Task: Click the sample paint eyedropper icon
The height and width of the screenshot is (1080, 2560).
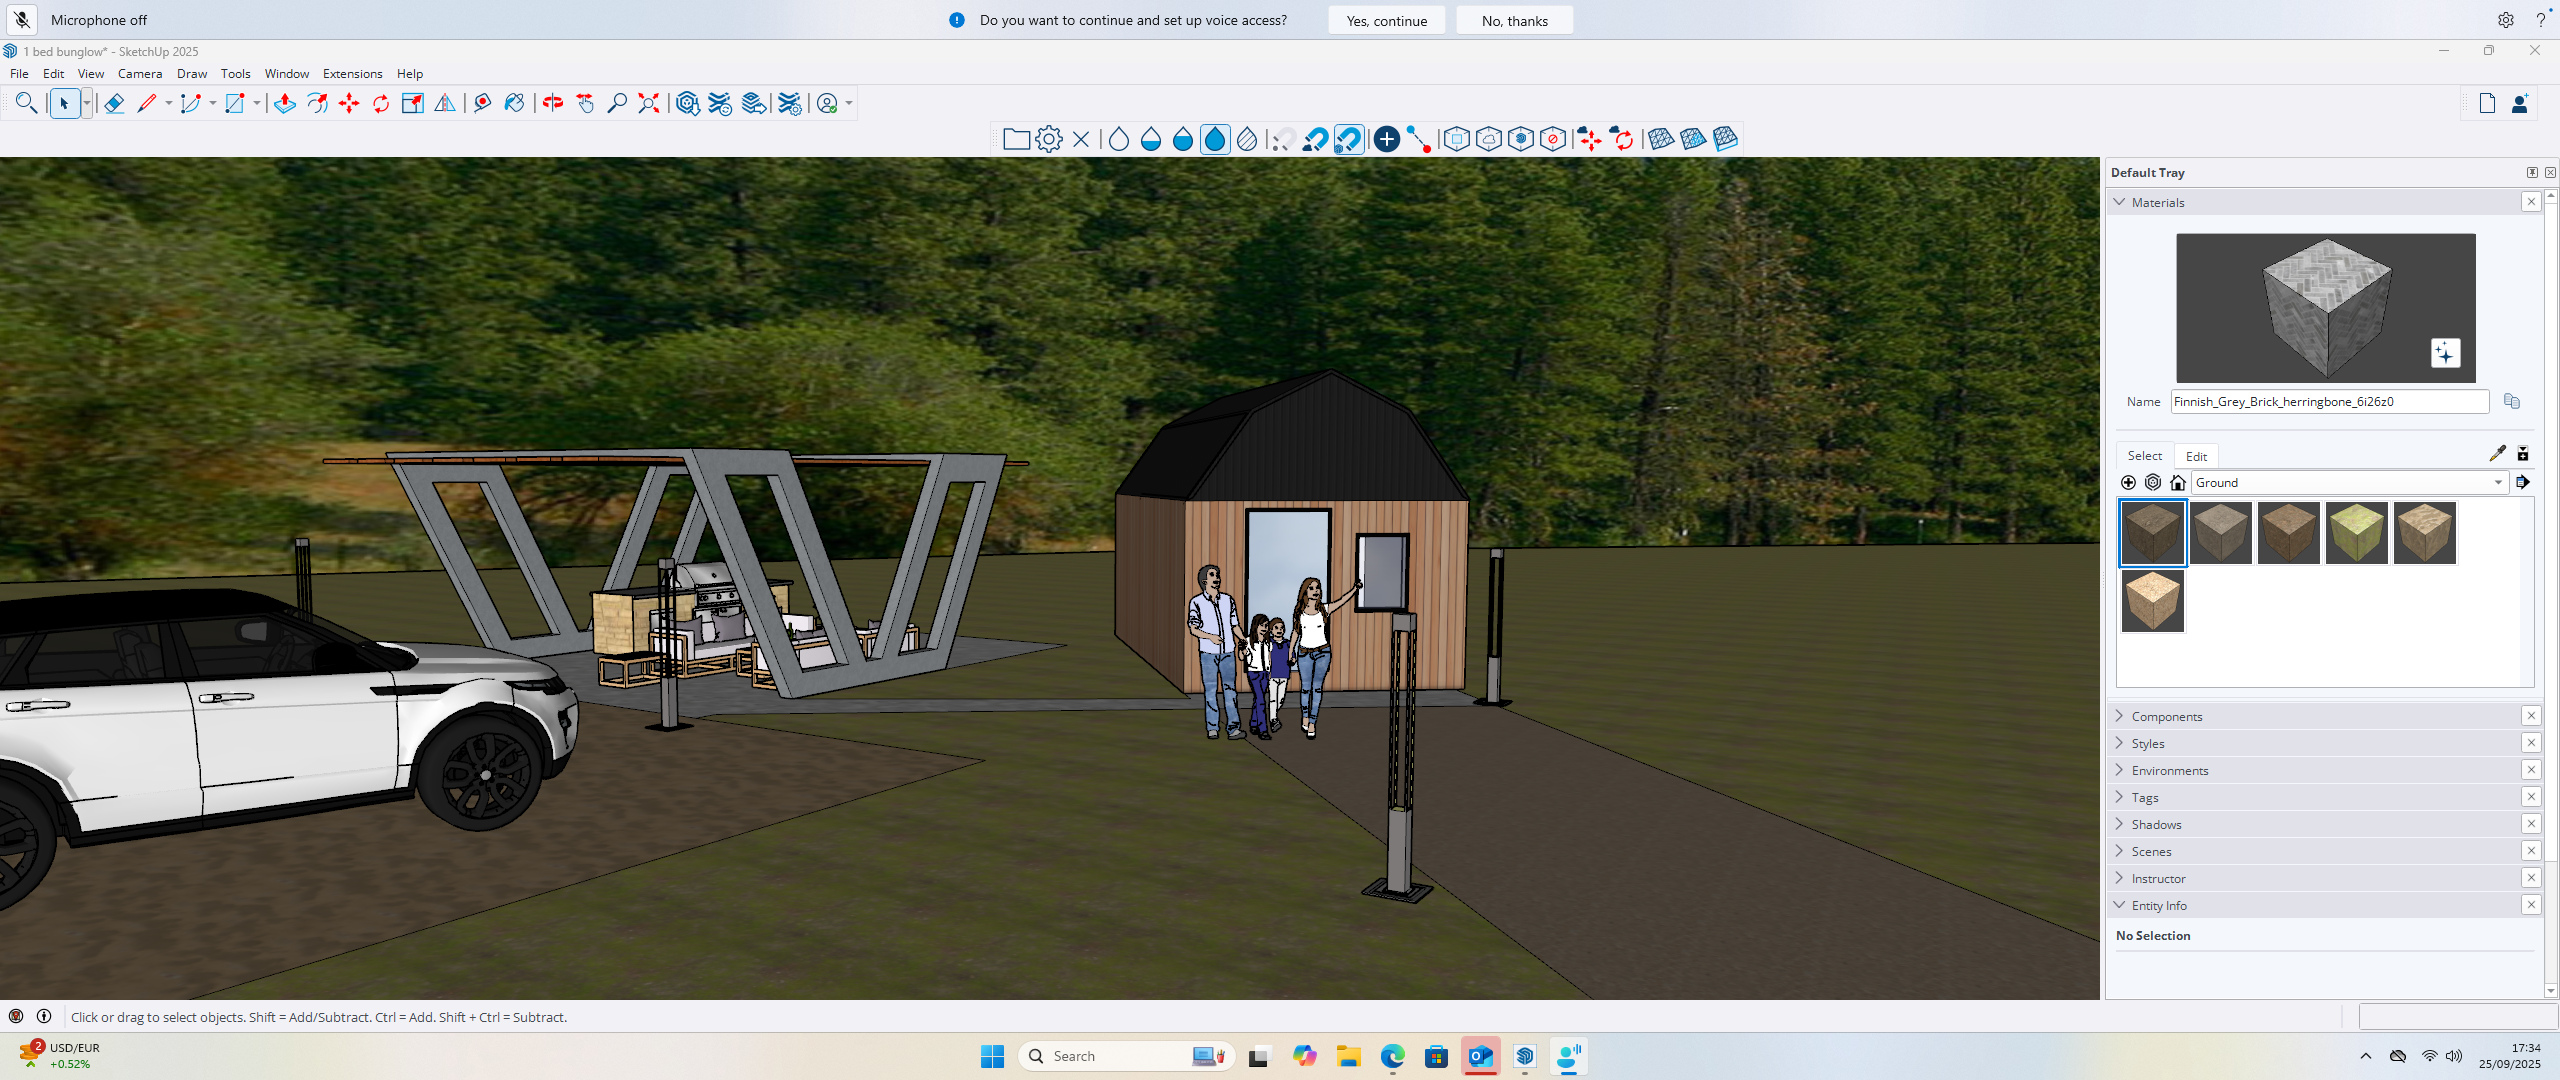Action: [2497, 454]
